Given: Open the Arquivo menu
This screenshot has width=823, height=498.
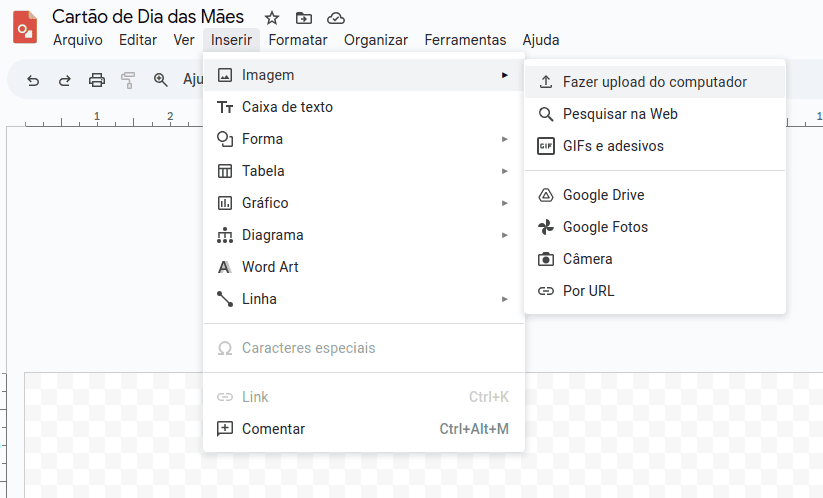Looking at the screenshot, I should point(78,40).
